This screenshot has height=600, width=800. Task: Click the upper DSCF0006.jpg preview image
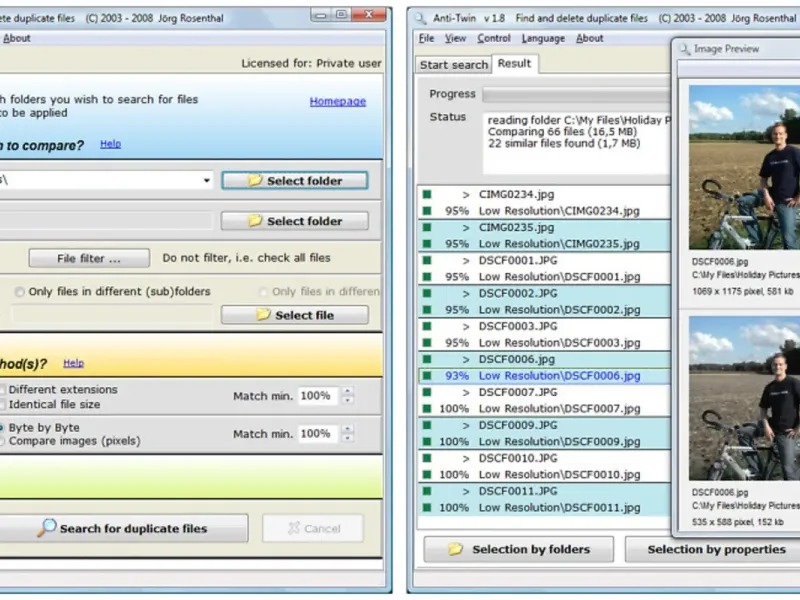tap(744, 167)
